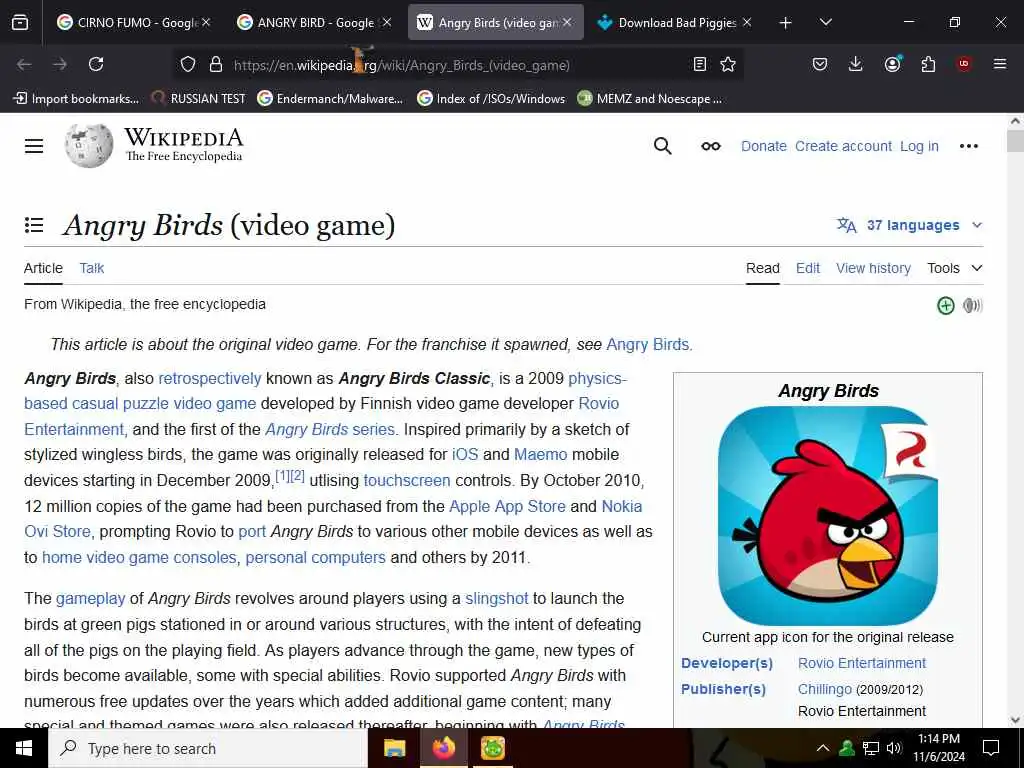This screenshot has height=768, width=1024.
Task: Click Log in link
Action: (x=919, y=146)
